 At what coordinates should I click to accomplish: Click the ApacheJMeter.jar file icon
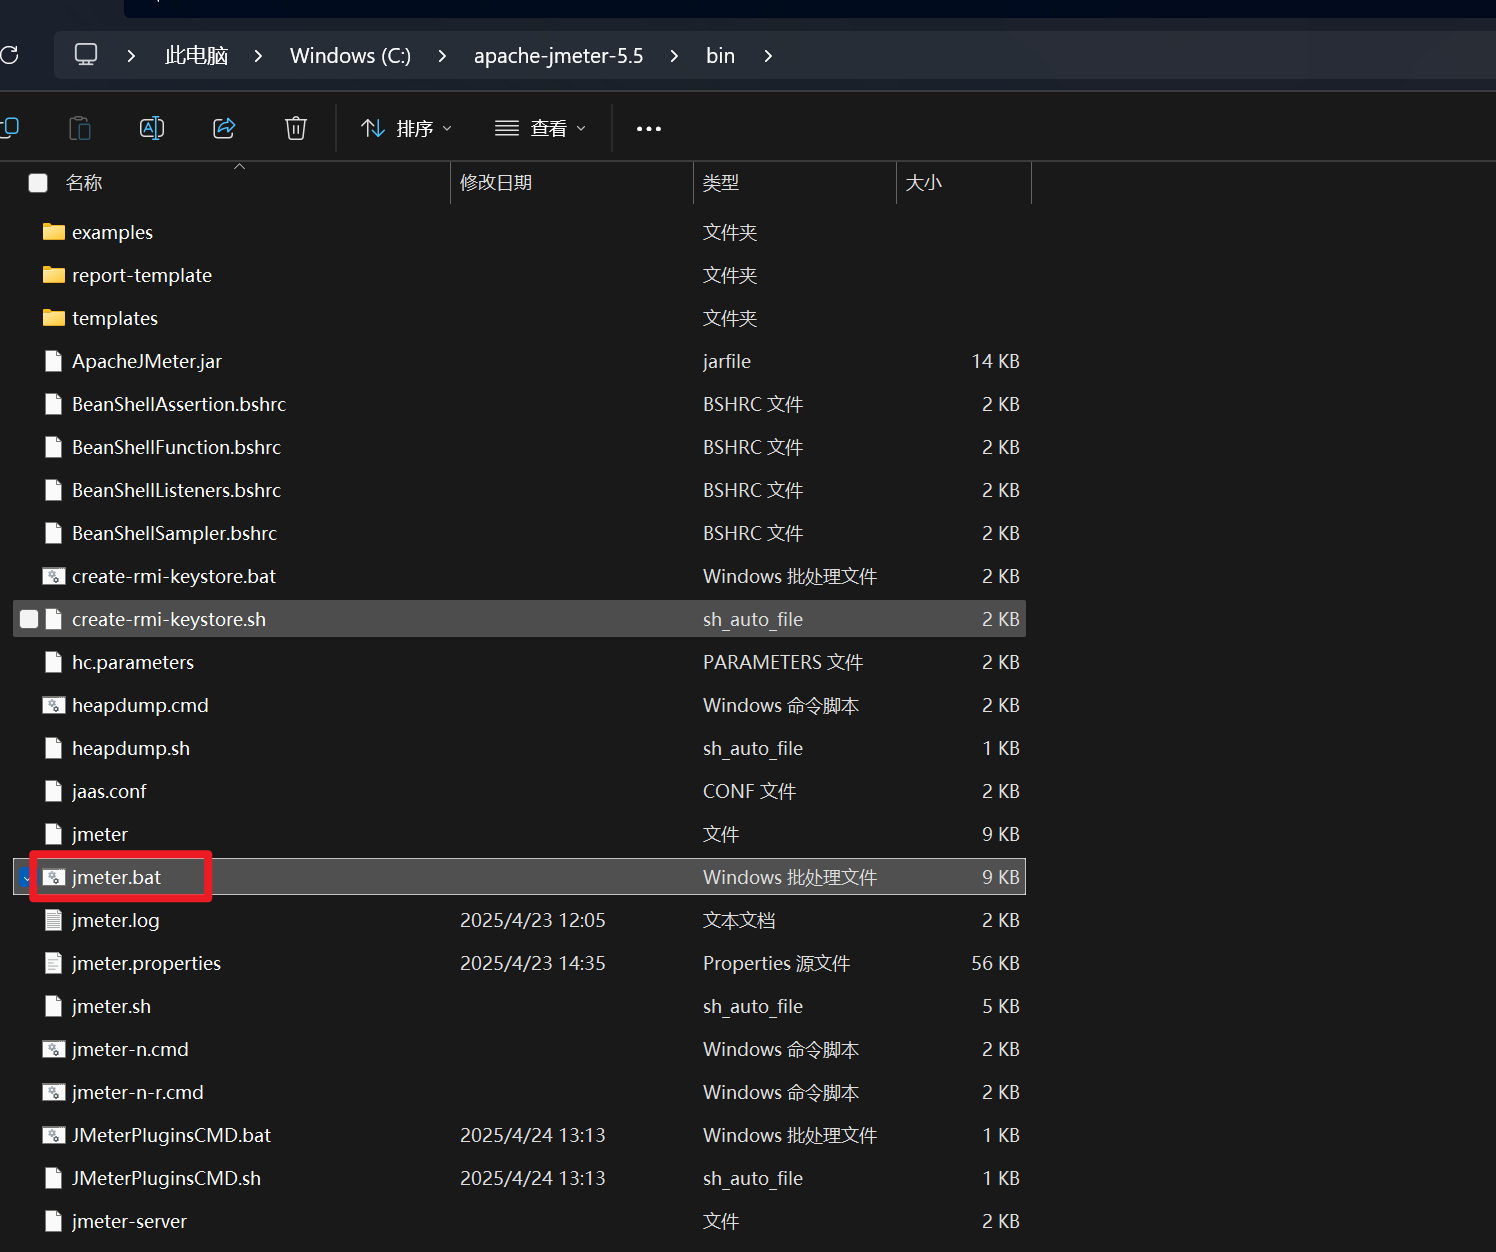[54, 361]
